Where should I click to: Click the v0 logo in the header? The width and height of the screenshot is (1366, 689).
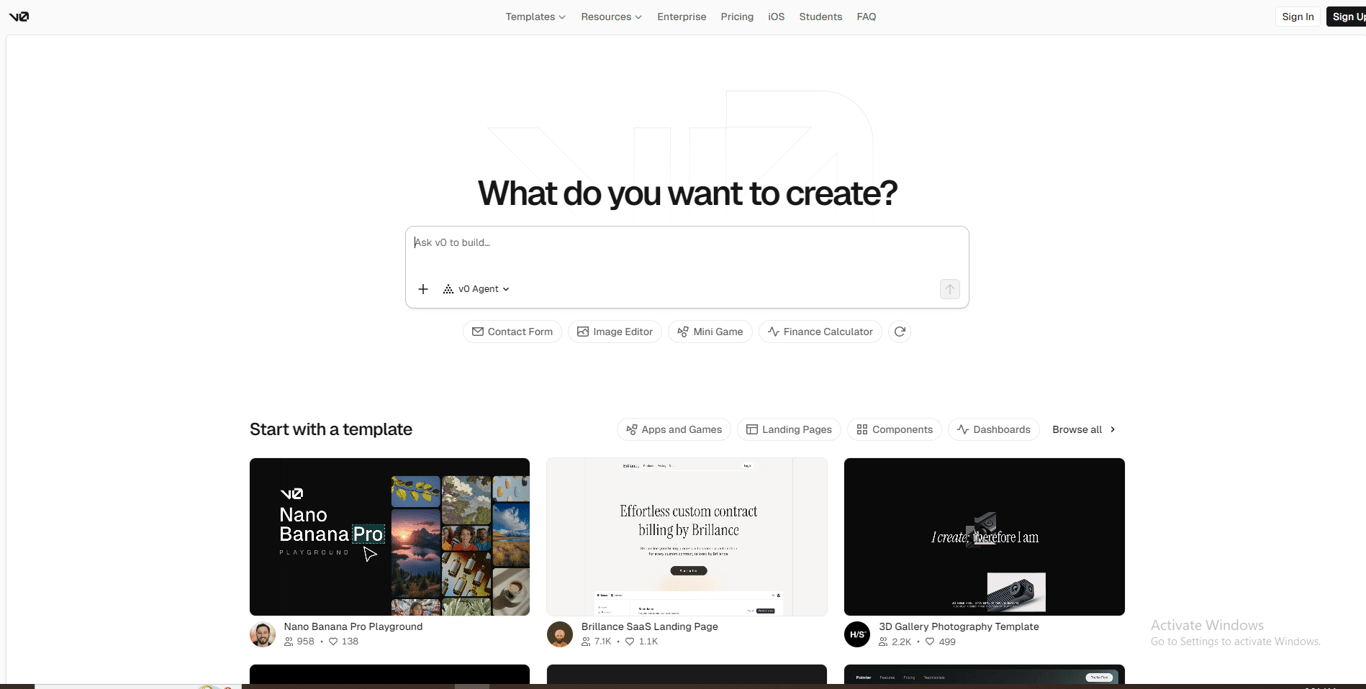pos(19,17)
